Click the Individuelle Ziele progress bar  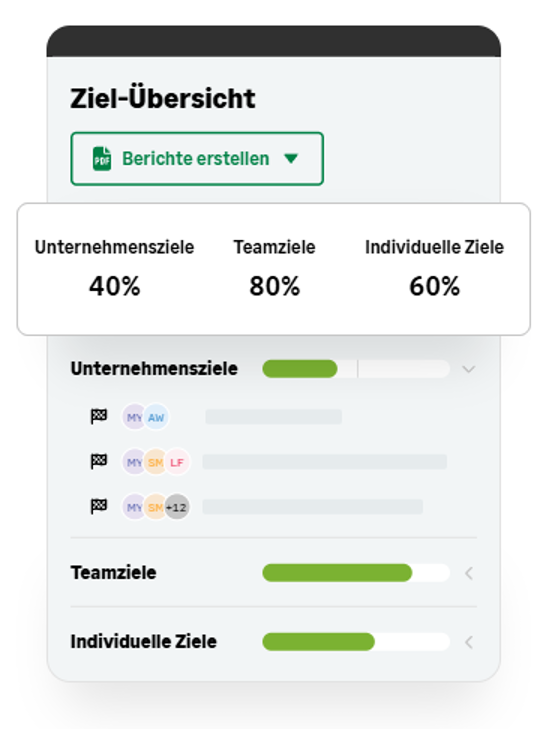pyautogui.click(x=356, y=642)
